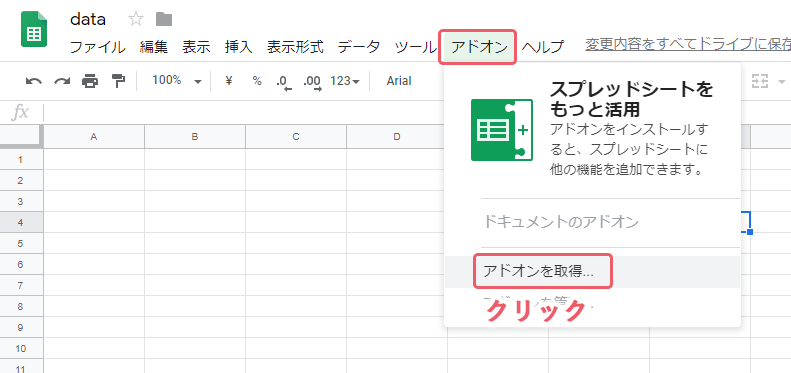Open the ファイル menu
This screenshot has width=791, height=373.
pos(97,47)
